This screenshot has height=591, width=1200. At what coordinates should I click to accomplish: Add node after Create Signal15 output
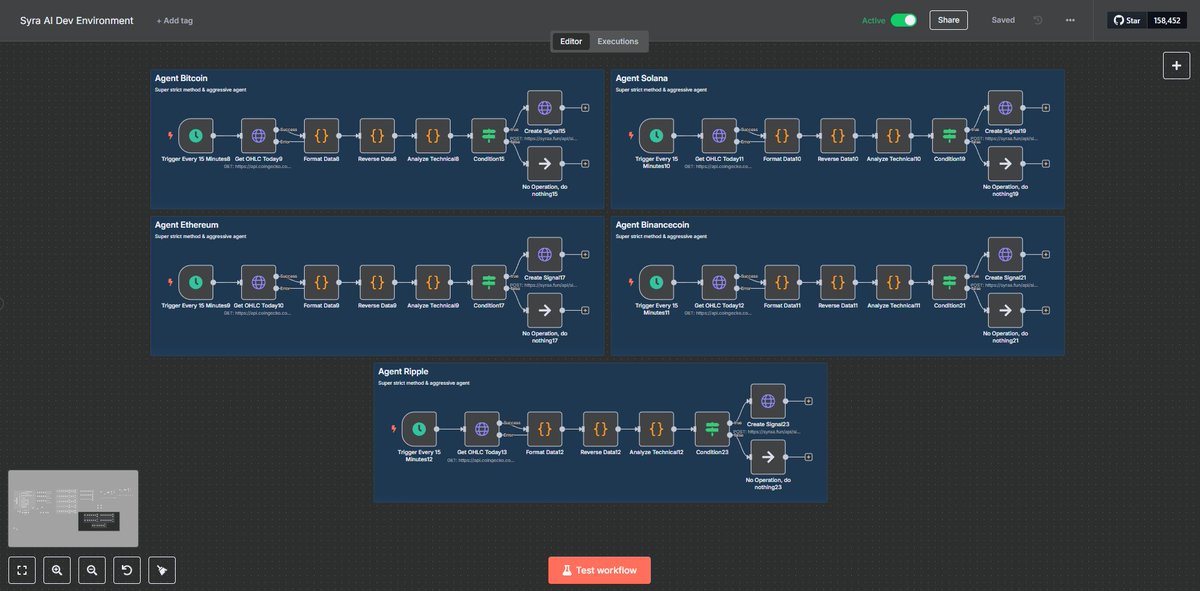[x=585, y=107]
